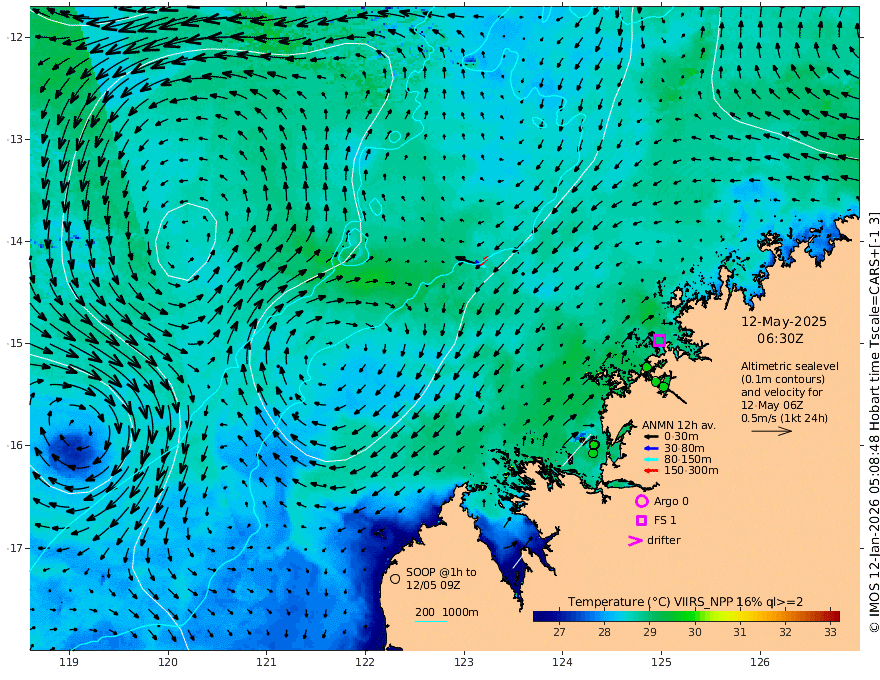Click the 31 tick label on the color bar
This screenshot has width=880, height=680.
coord(740,632)
